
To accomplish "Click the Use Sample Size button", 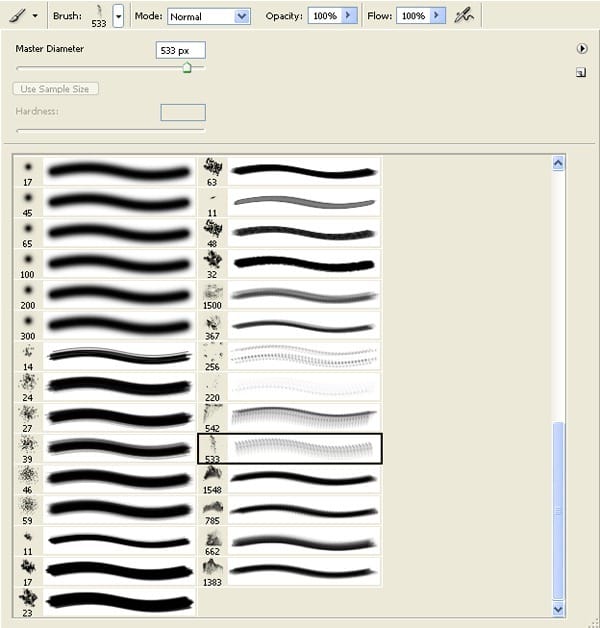I will (x=55, y=89).
